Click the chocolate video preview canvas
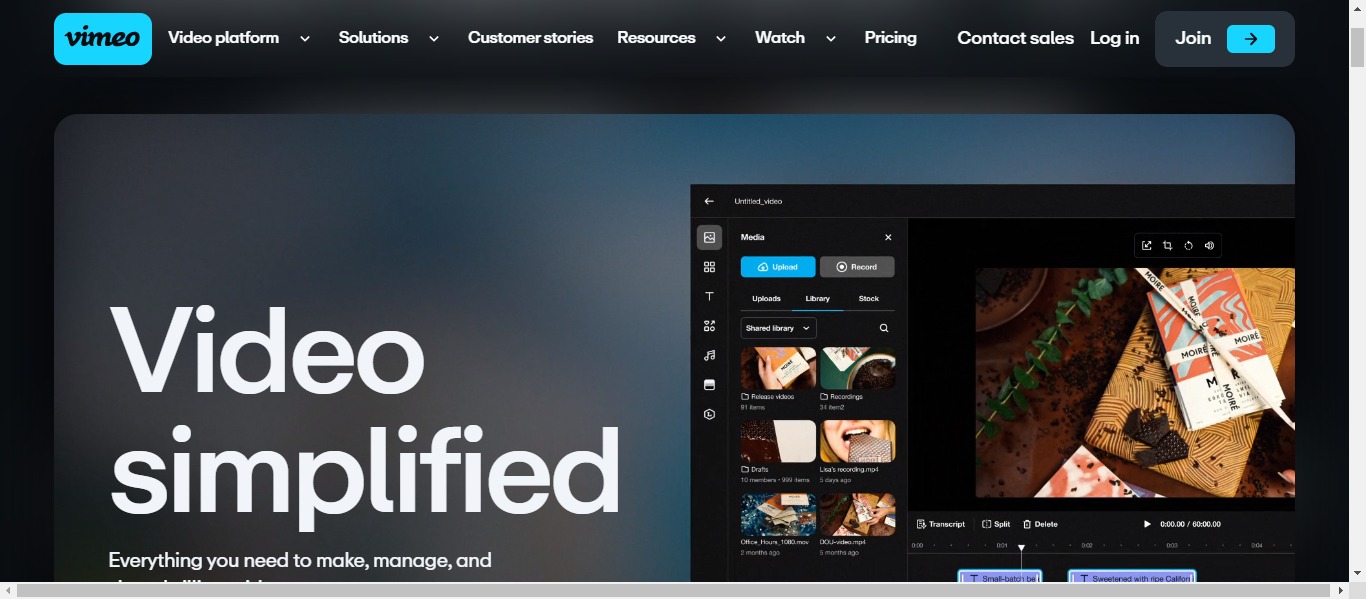The height and width of the screenshot is (599, 1366). point(1135,382)
